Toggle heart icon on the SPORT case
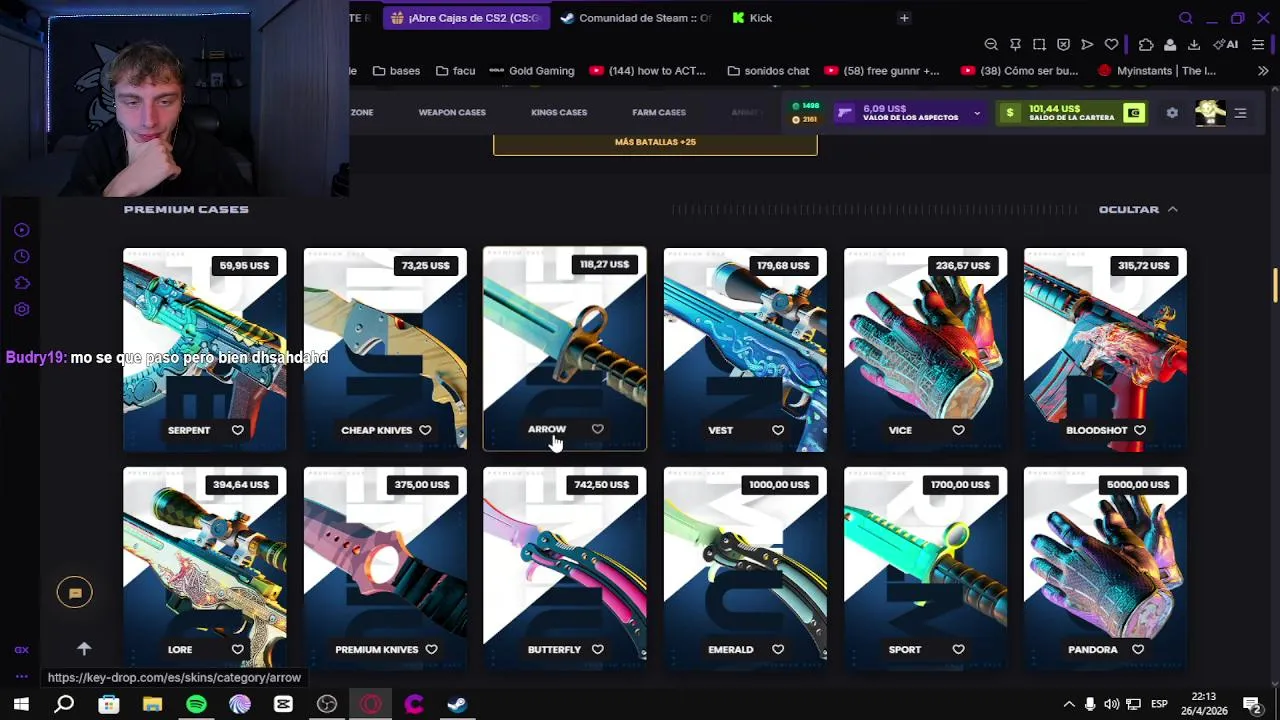 (x=958, y=649)
